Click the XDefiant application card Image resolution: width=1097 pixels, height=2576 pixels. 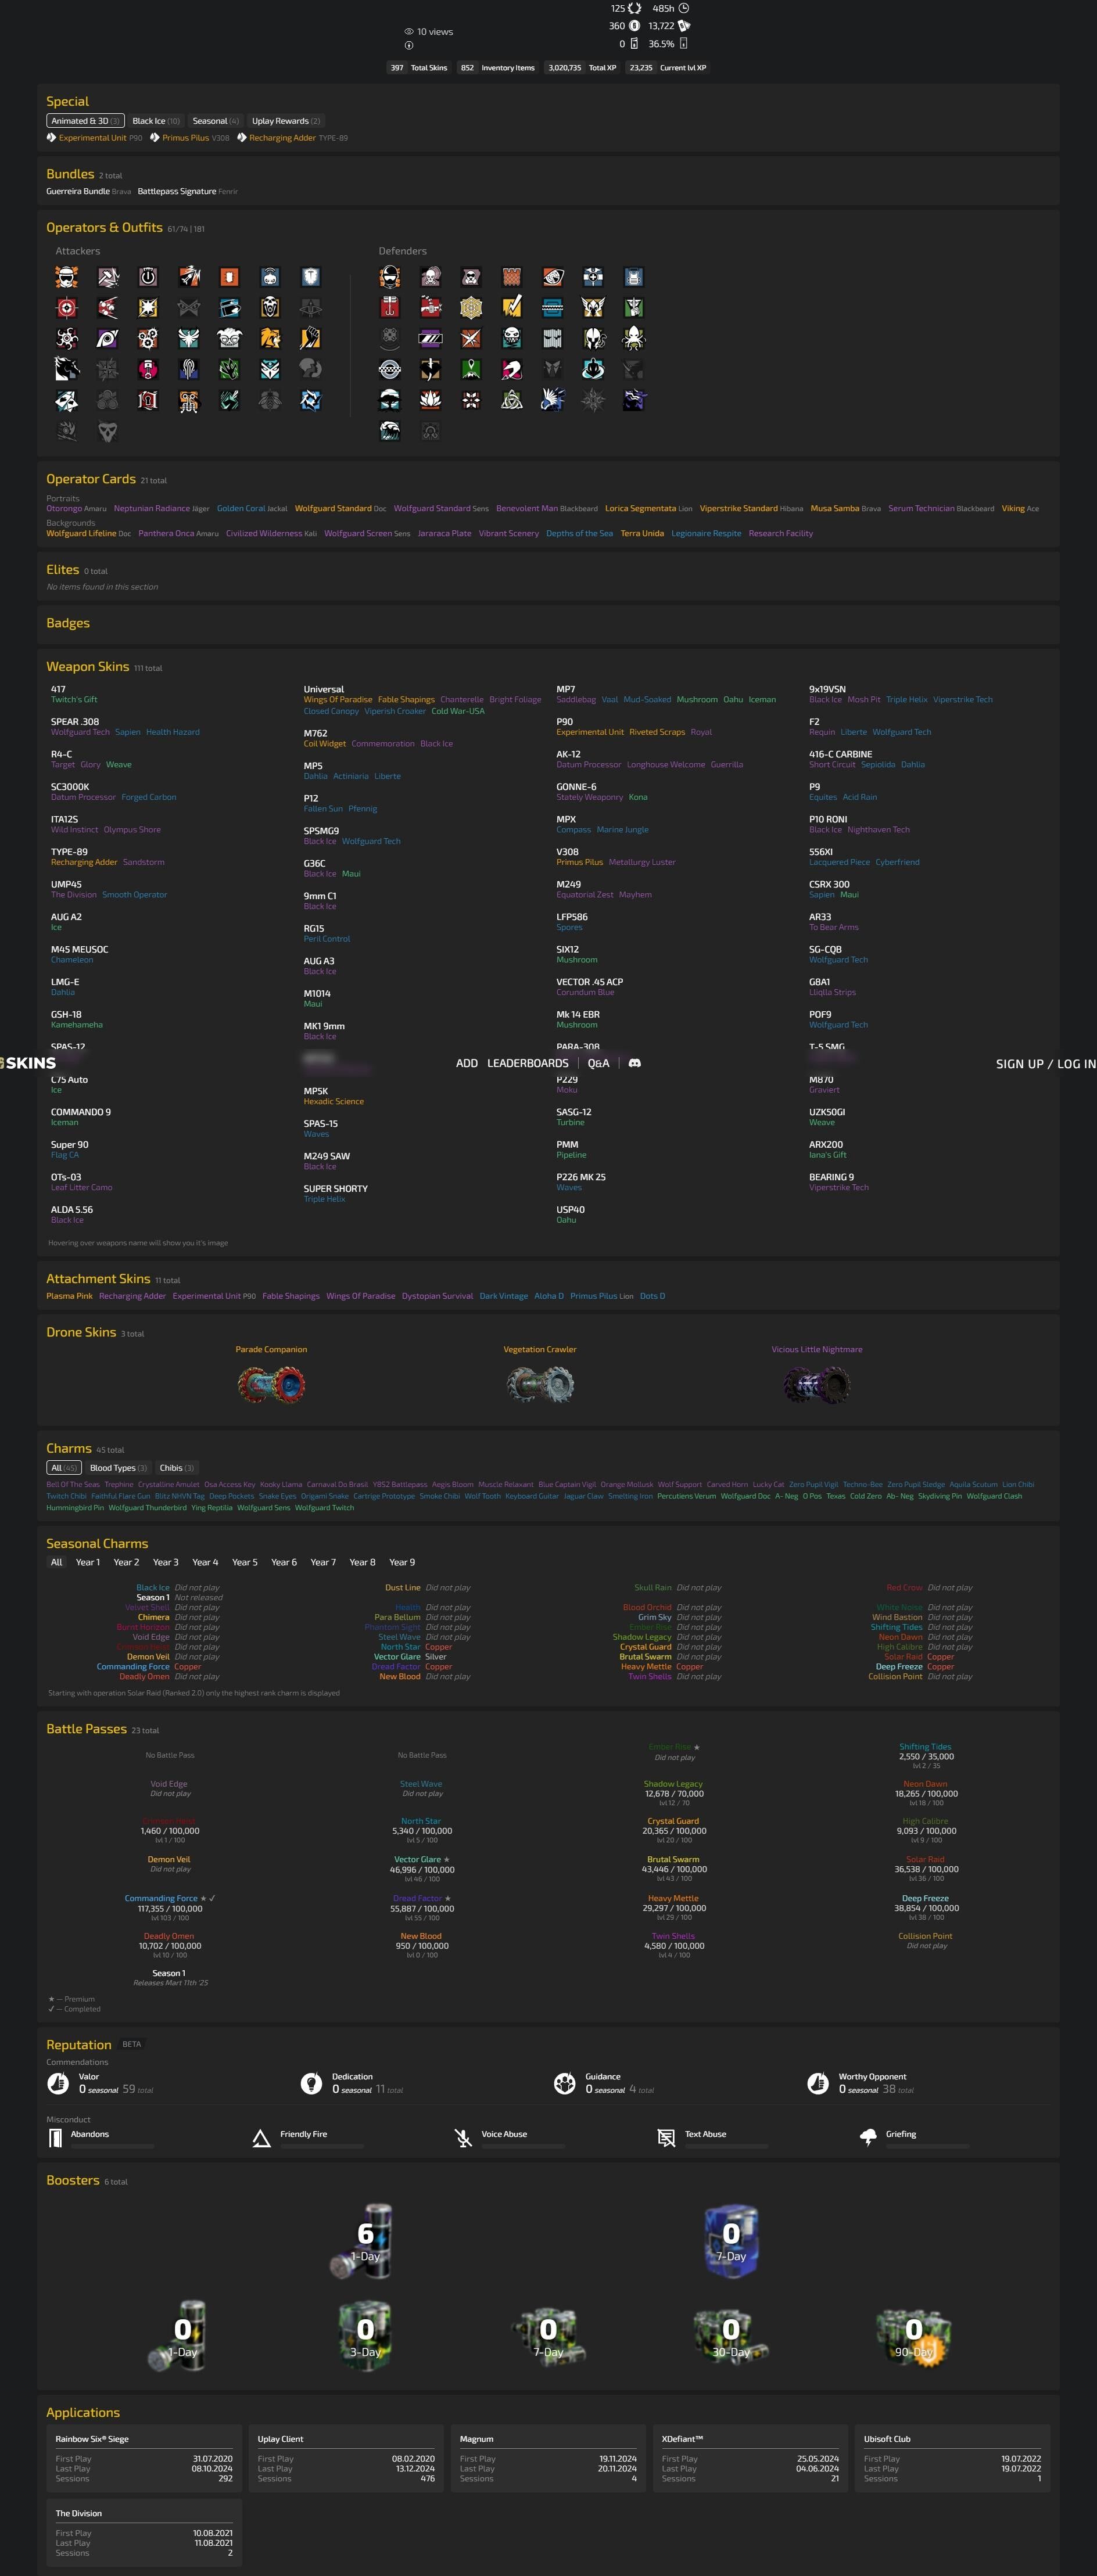pos(750,2458)
